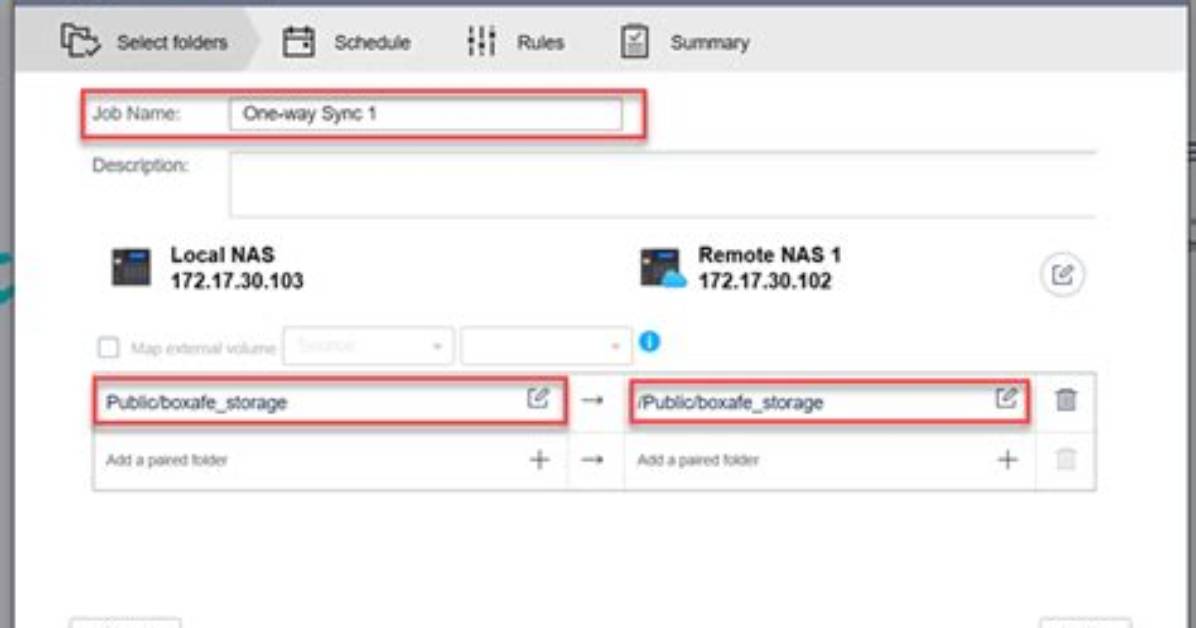The height and width of the screenshot is (628, 1196).
Task: Click local Add a paired folder text
Action: [166, 460]
